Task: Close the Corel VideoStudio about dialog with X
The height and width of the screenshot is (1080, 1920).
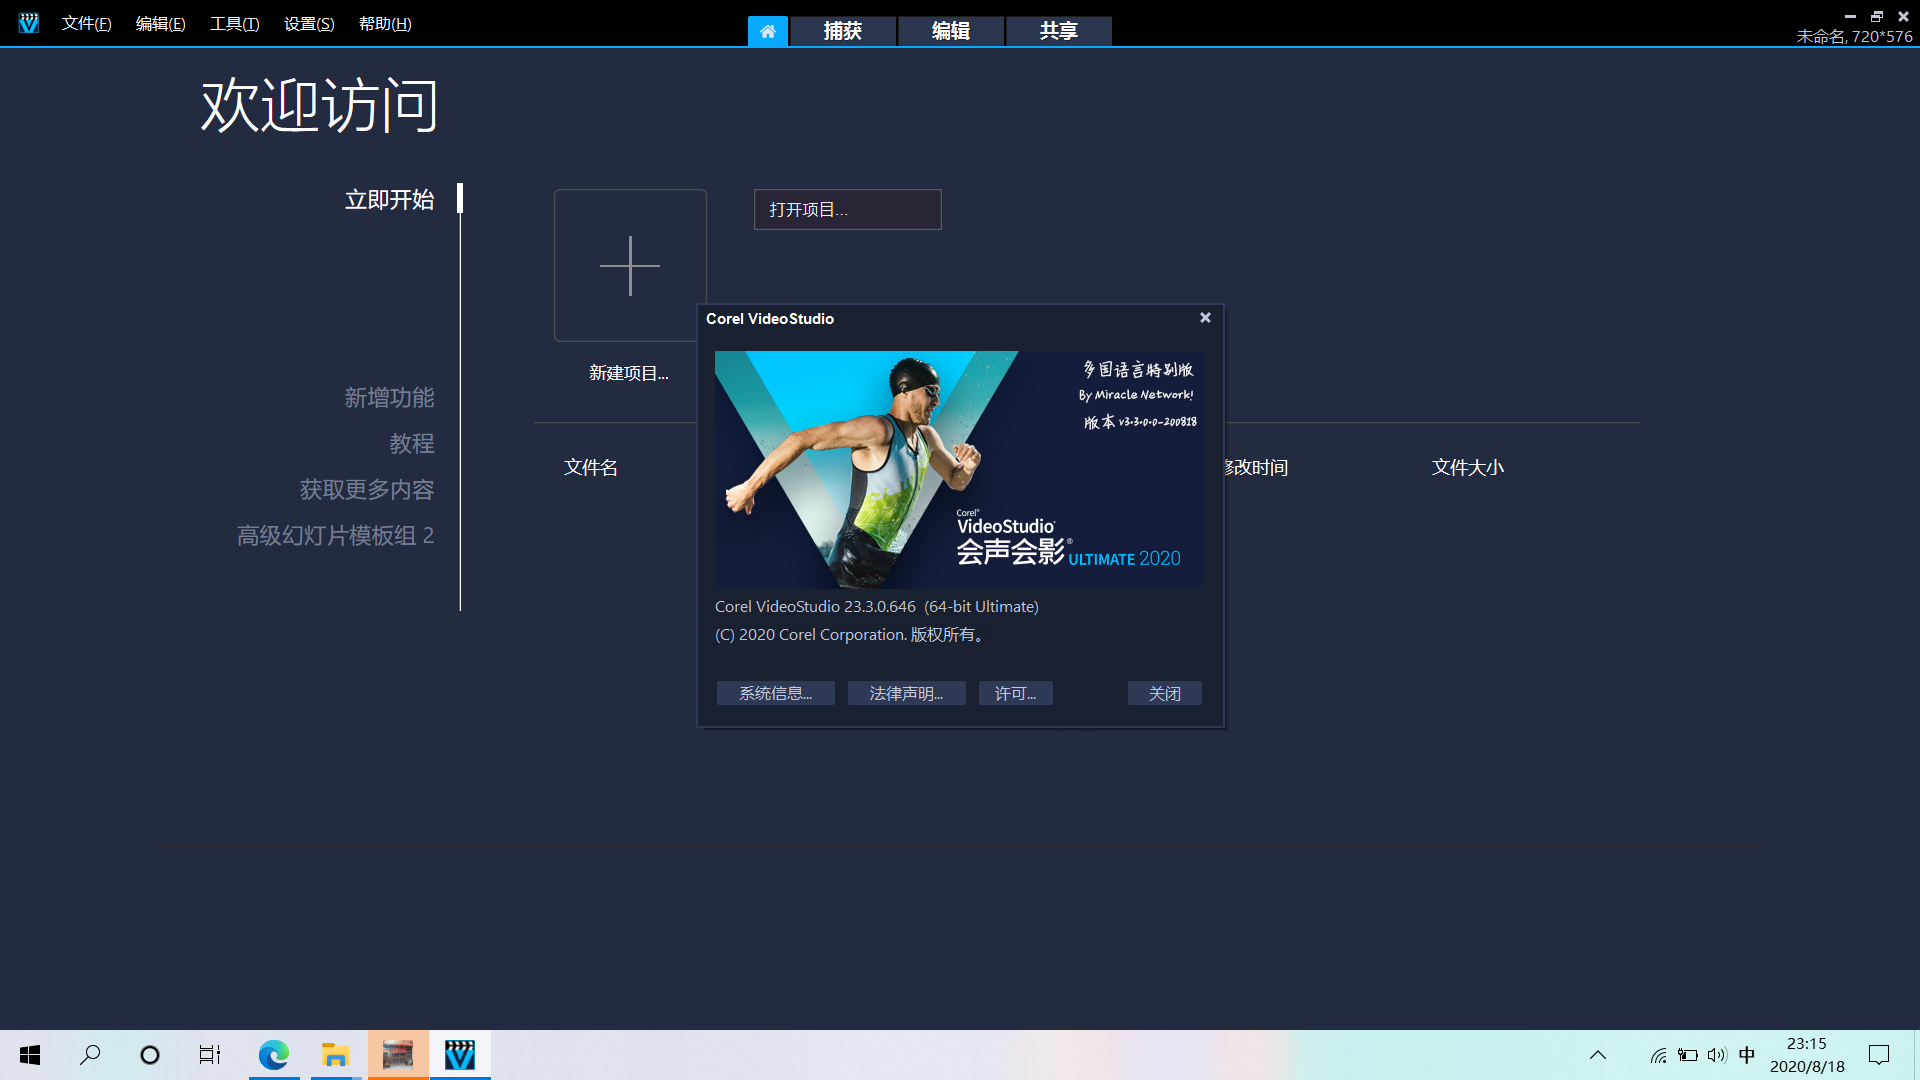Action: [x=1205, y=318]
